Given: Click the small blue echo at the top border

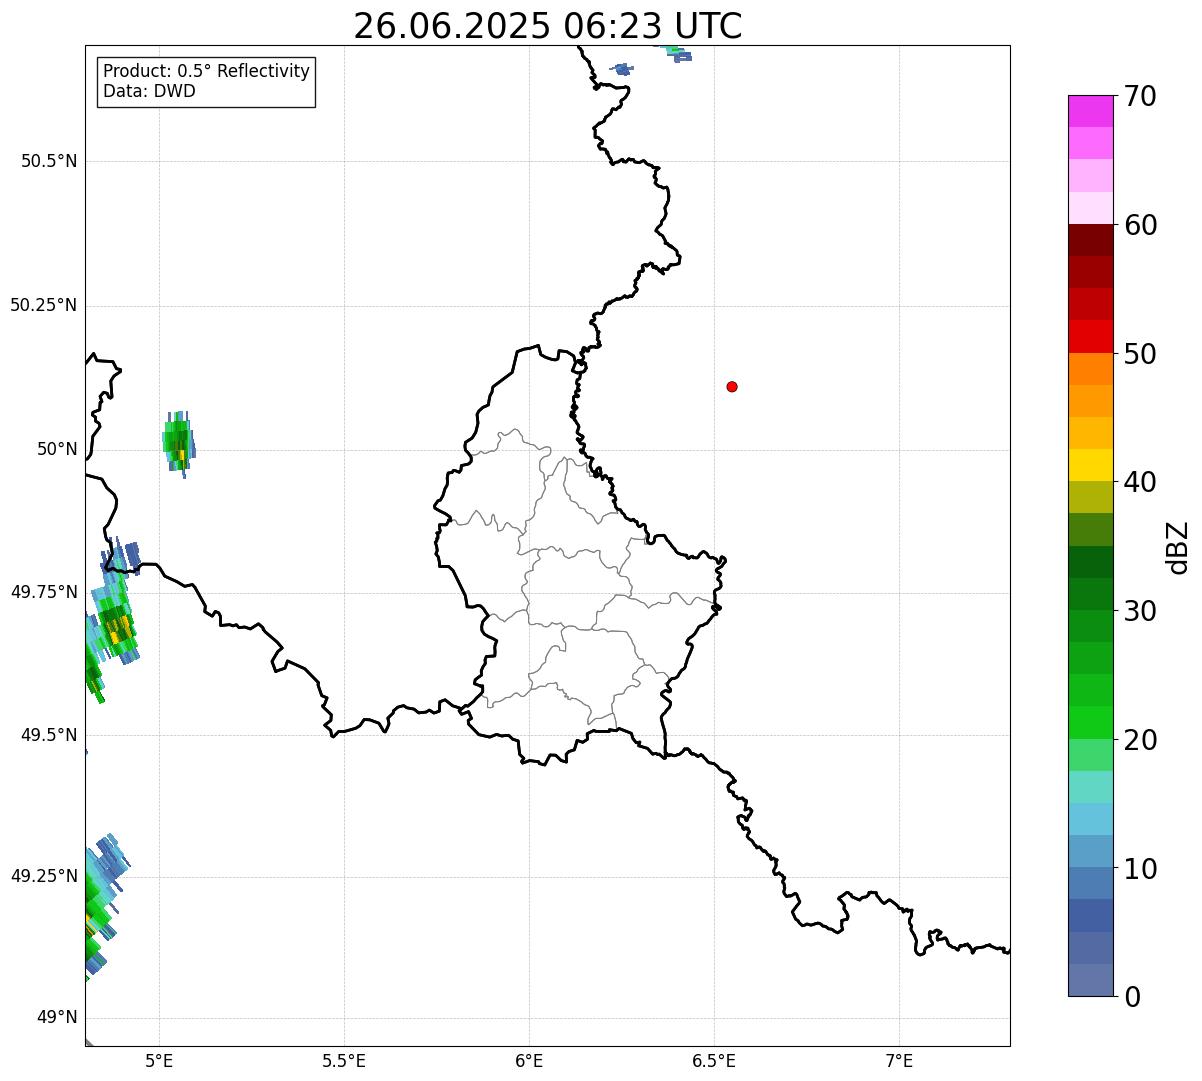Looking at the screenshot, I should [x=622, y=69].
